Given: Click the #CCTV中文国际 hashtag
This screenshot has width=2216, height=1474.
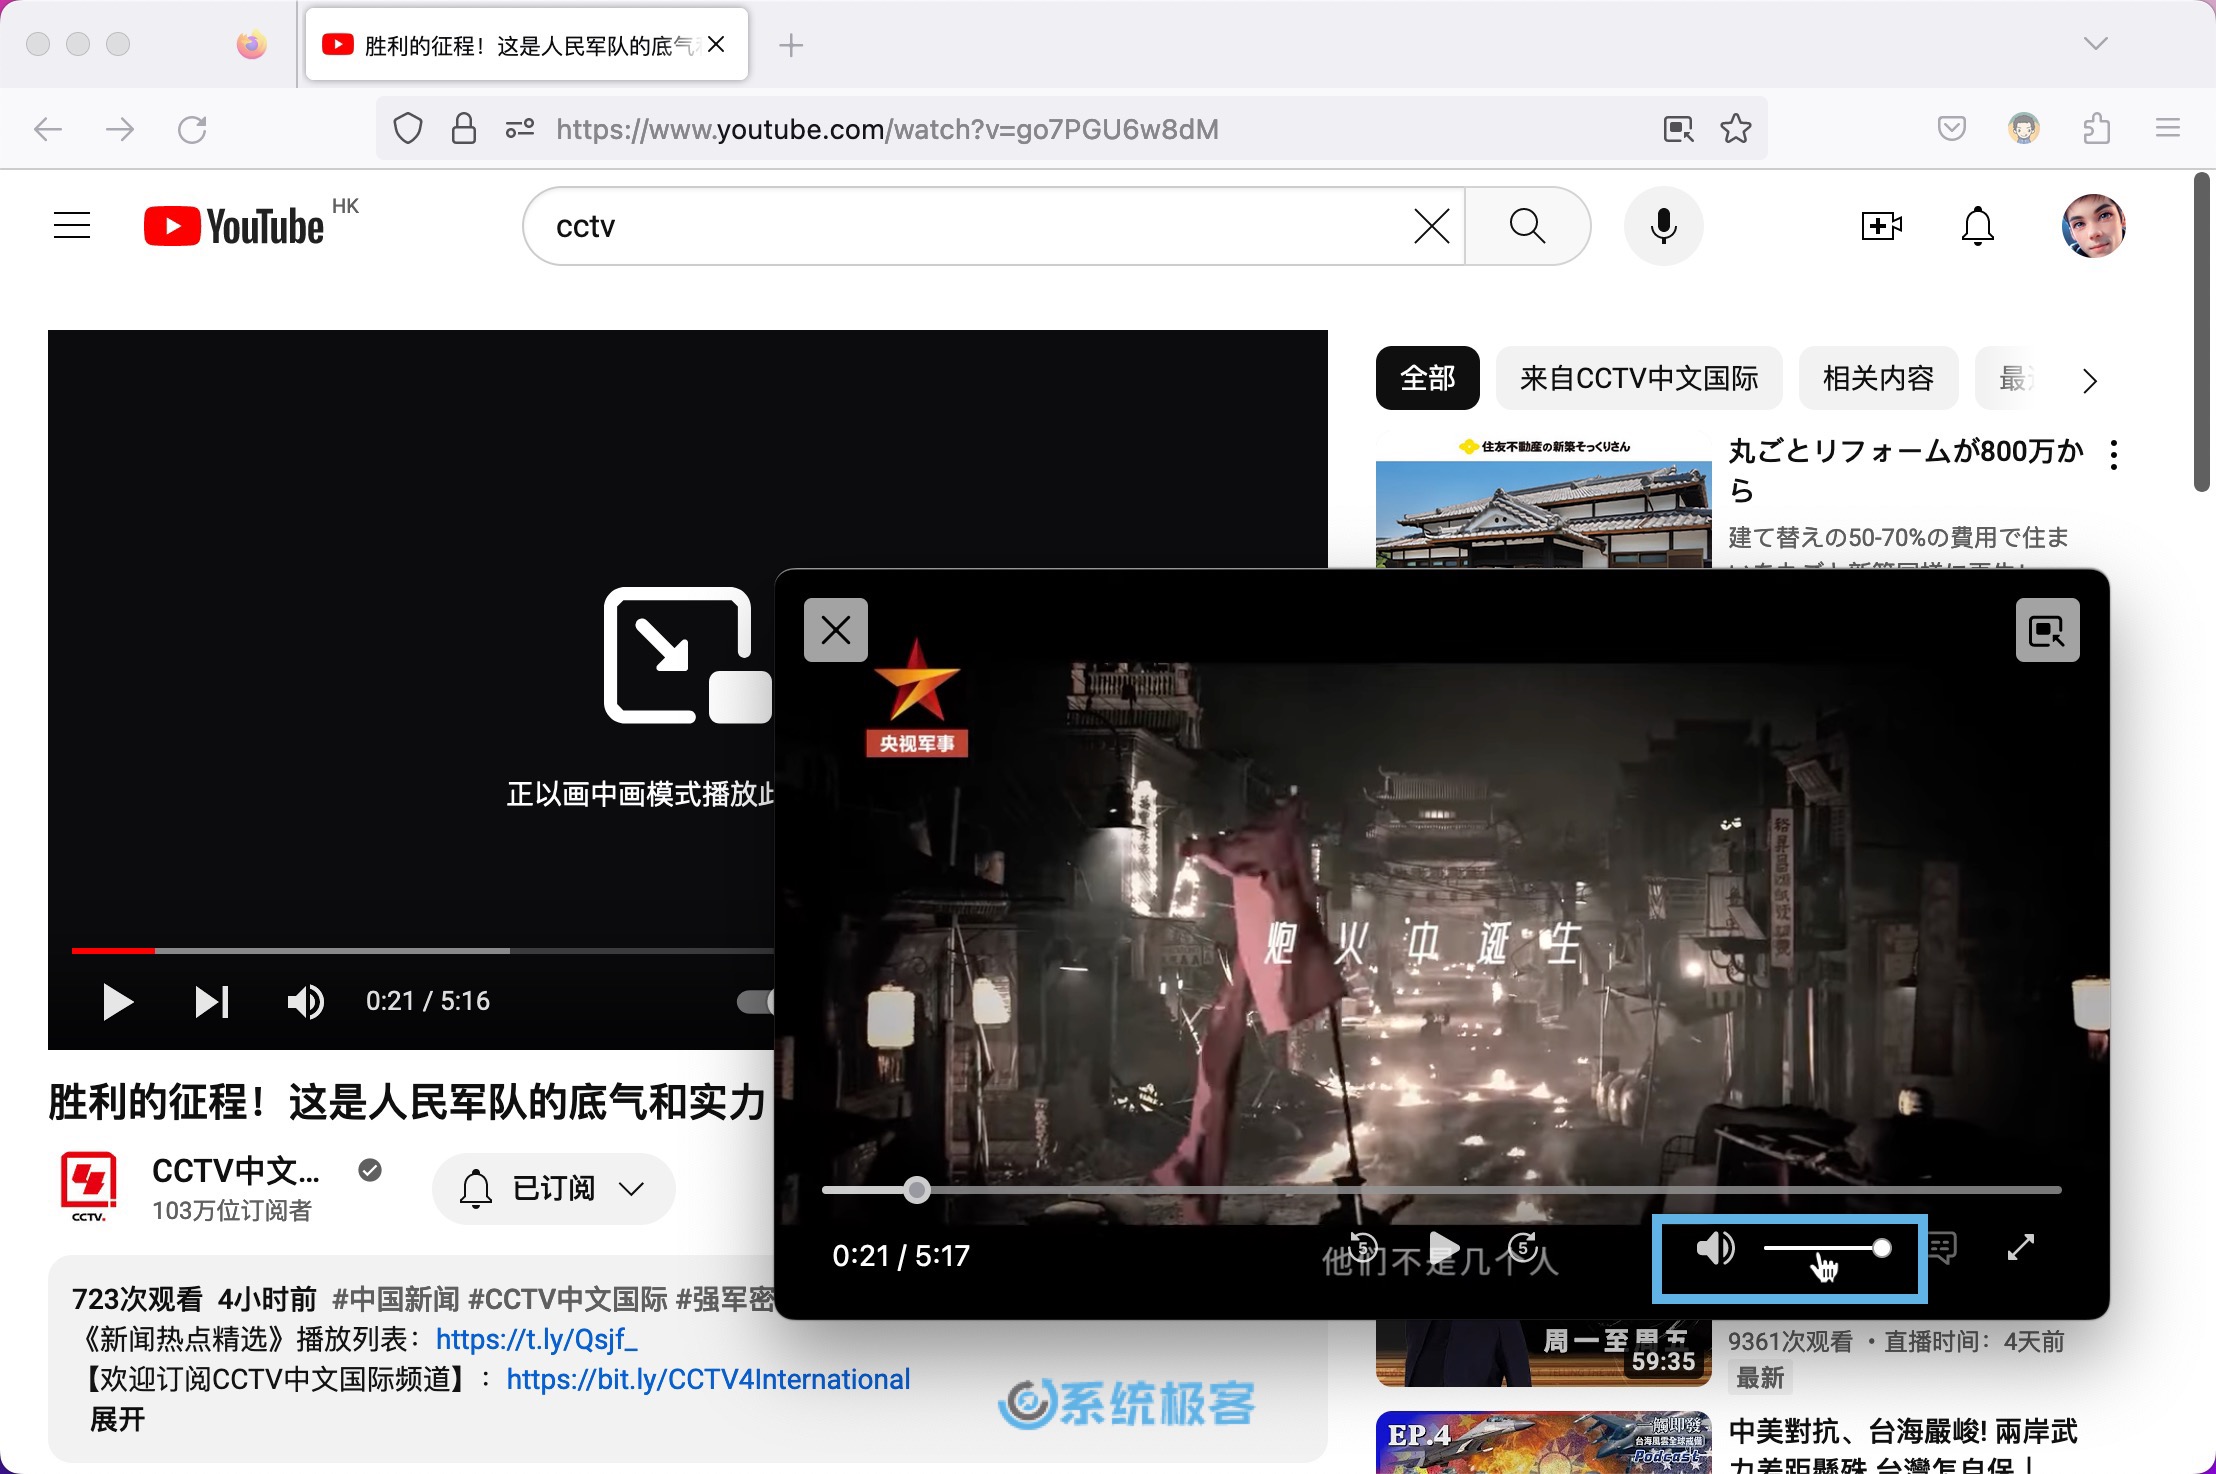Looking at the screenshot, I should click(567, 1299).
